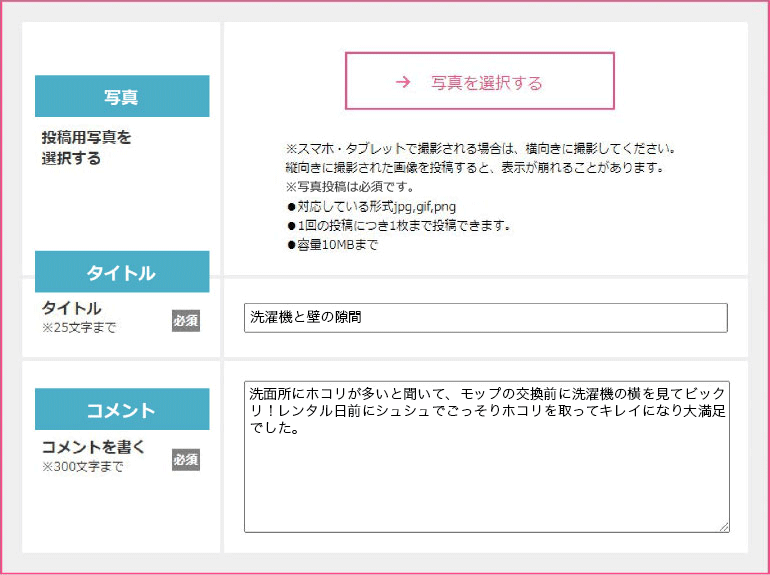Focus the タイトル text input field
Viewport: 770px width, 575px height.
(485, 318)
